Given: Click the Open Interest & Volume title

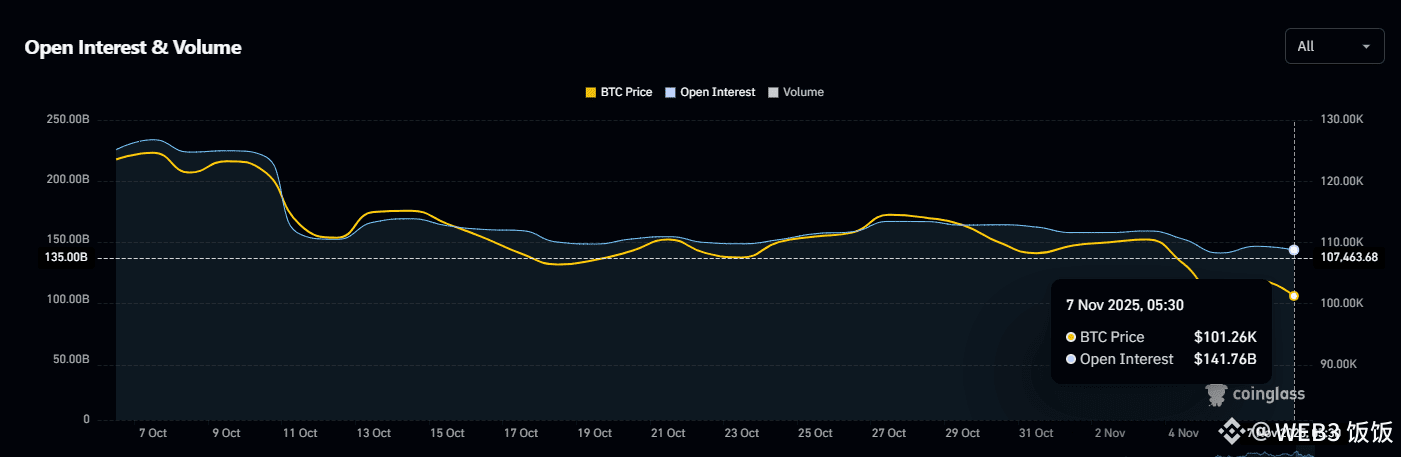Looking at the screenshot, I should click(133, 47).
